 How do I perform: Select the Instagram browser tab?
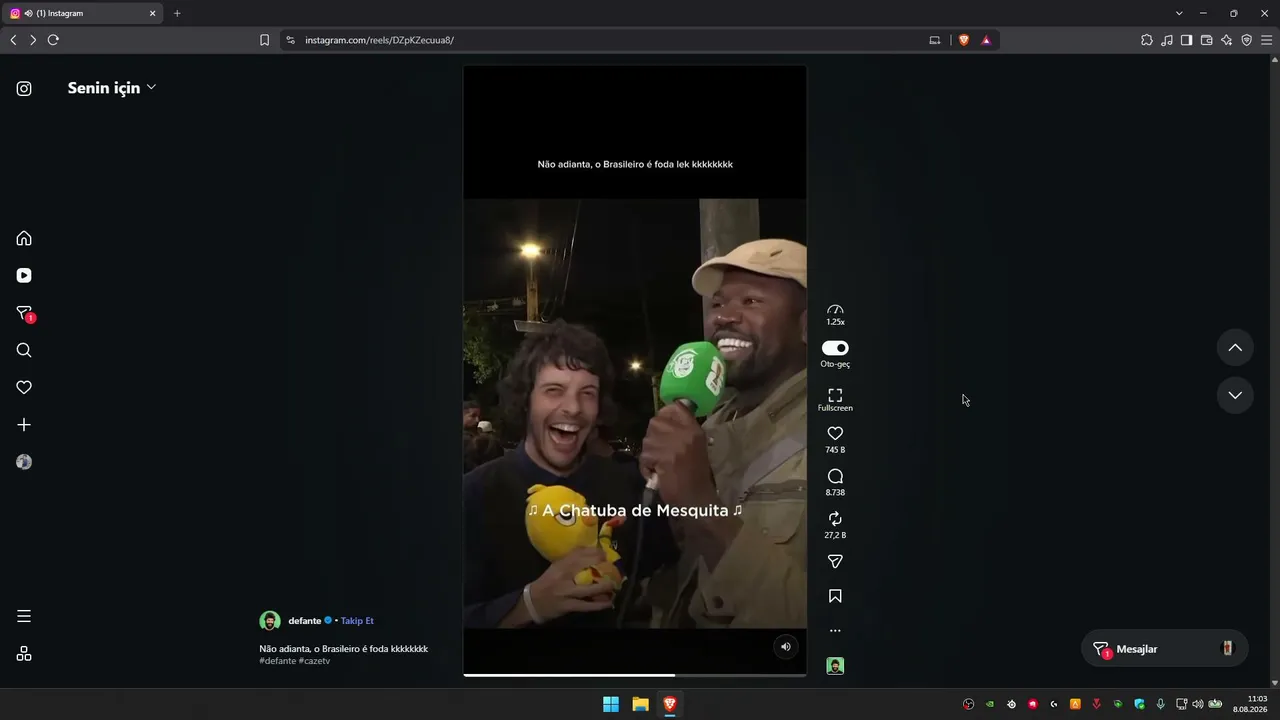pos(83,13)
